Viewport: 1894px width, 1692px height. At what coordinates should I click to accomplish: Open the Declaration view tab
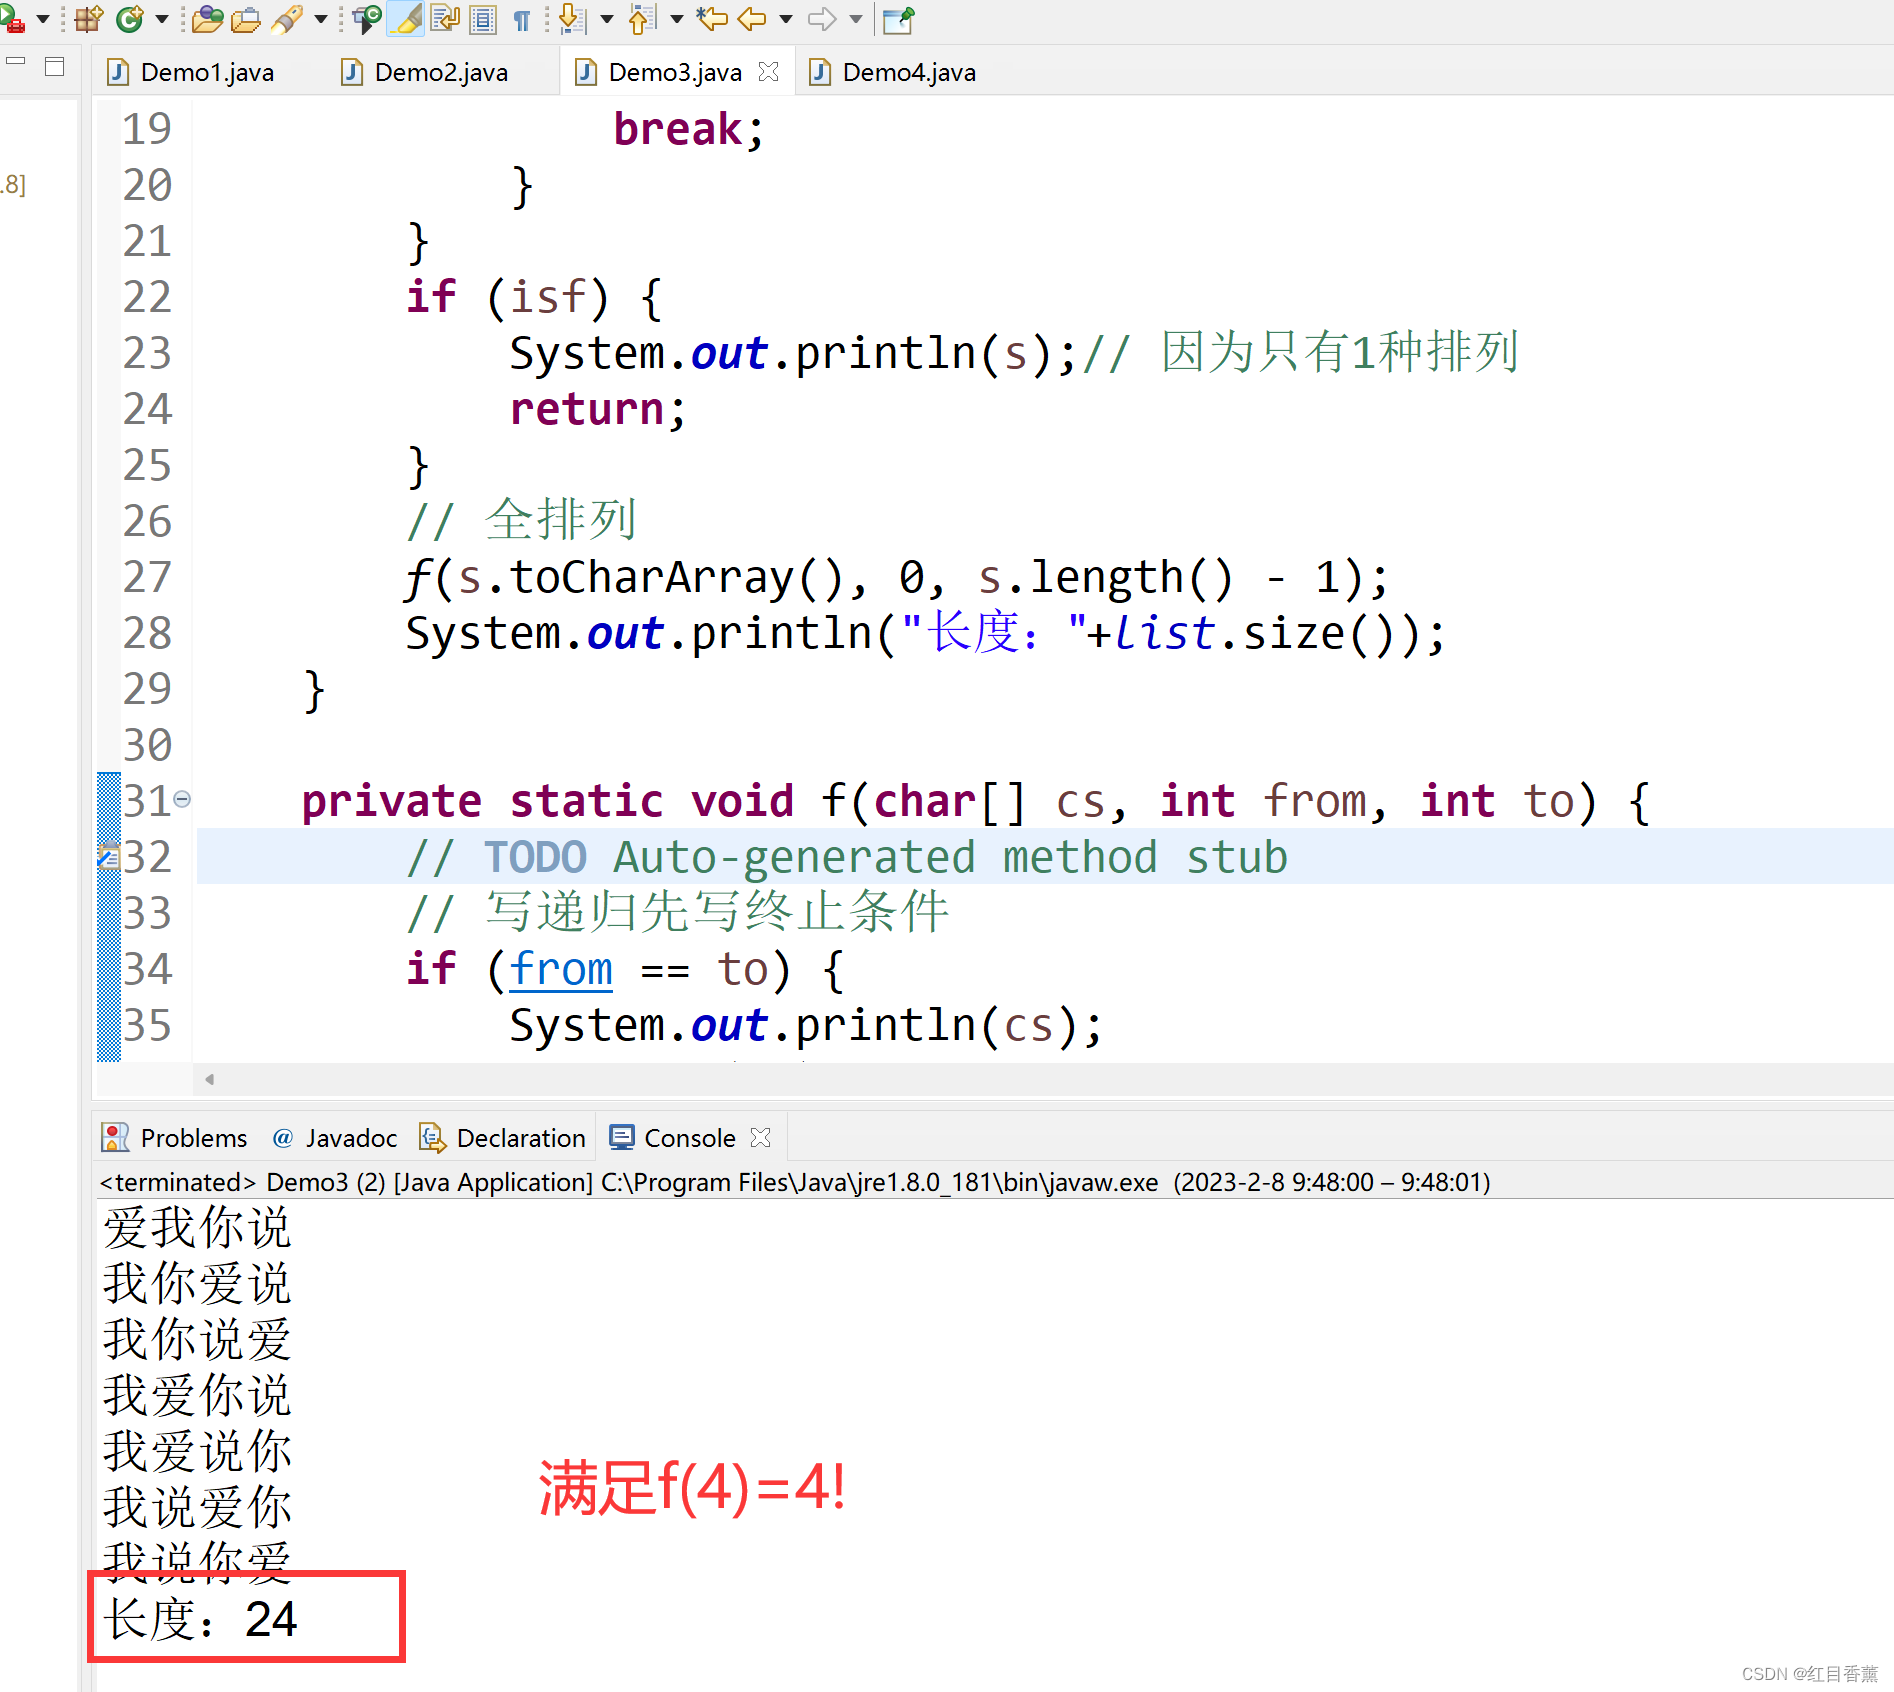tap(502, 1138)
